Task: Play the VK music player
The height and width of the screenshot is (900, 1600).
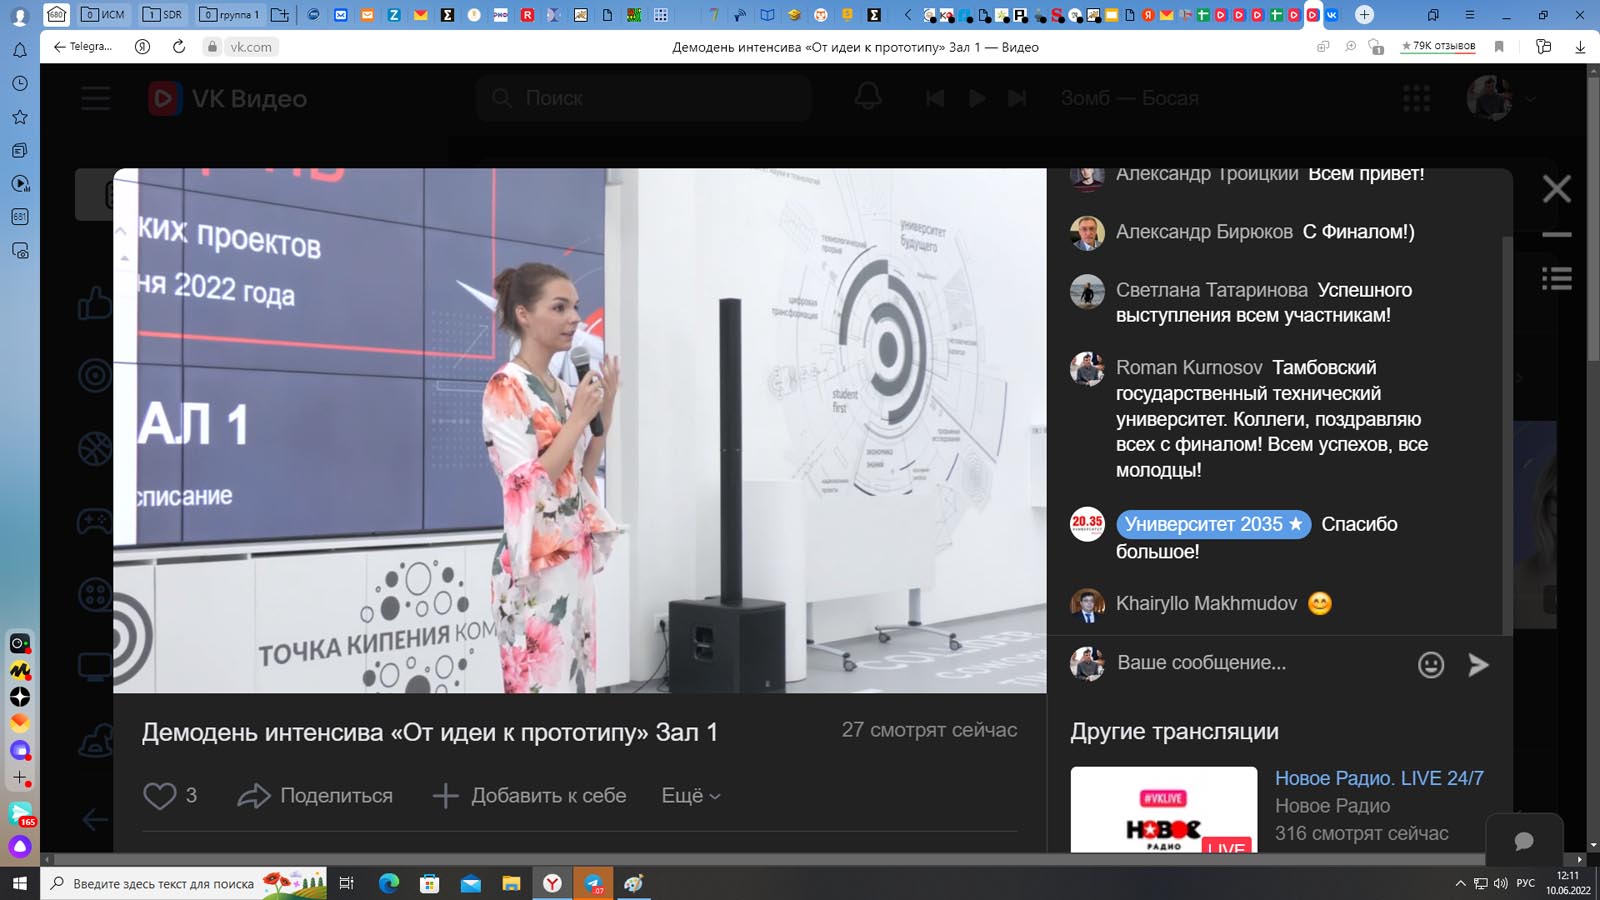Action: 977,98
